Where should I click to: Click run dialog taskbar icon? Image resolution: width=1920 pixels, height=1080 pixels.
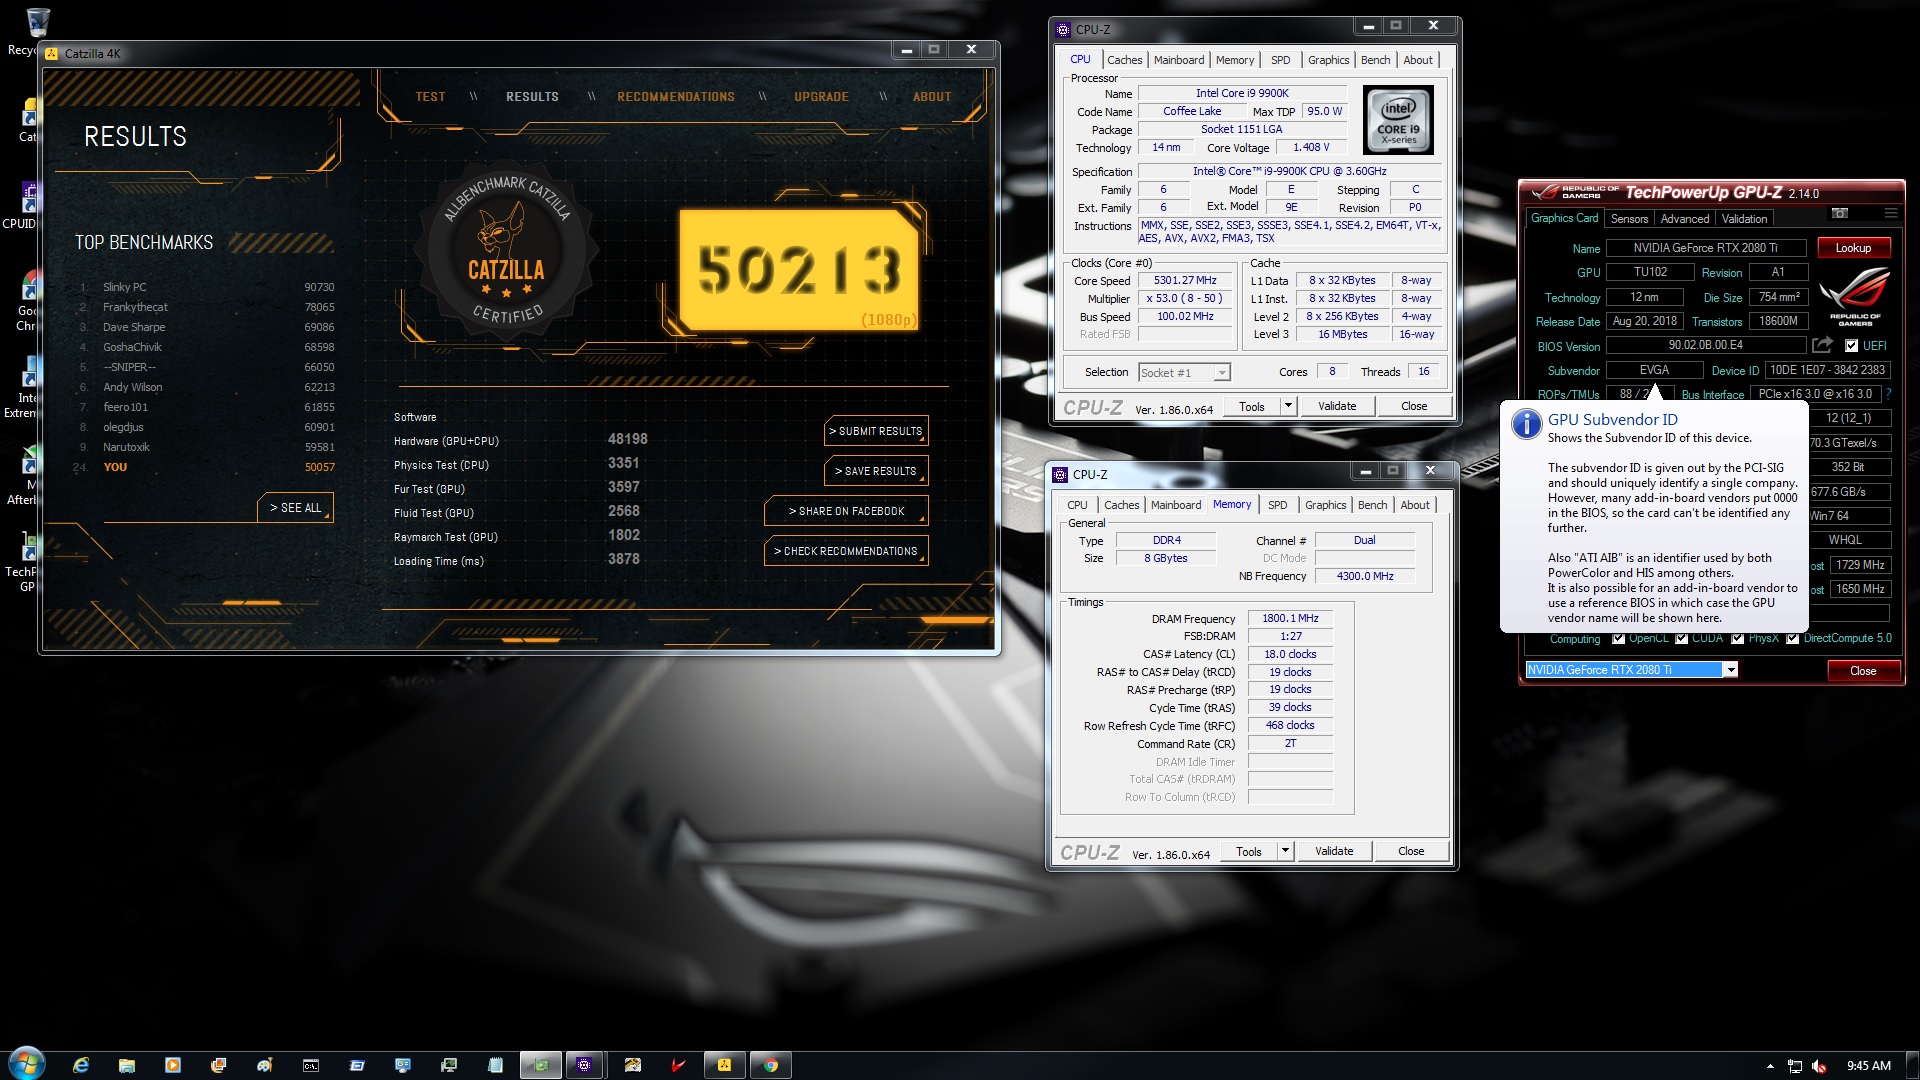(x=357, y=1065)
